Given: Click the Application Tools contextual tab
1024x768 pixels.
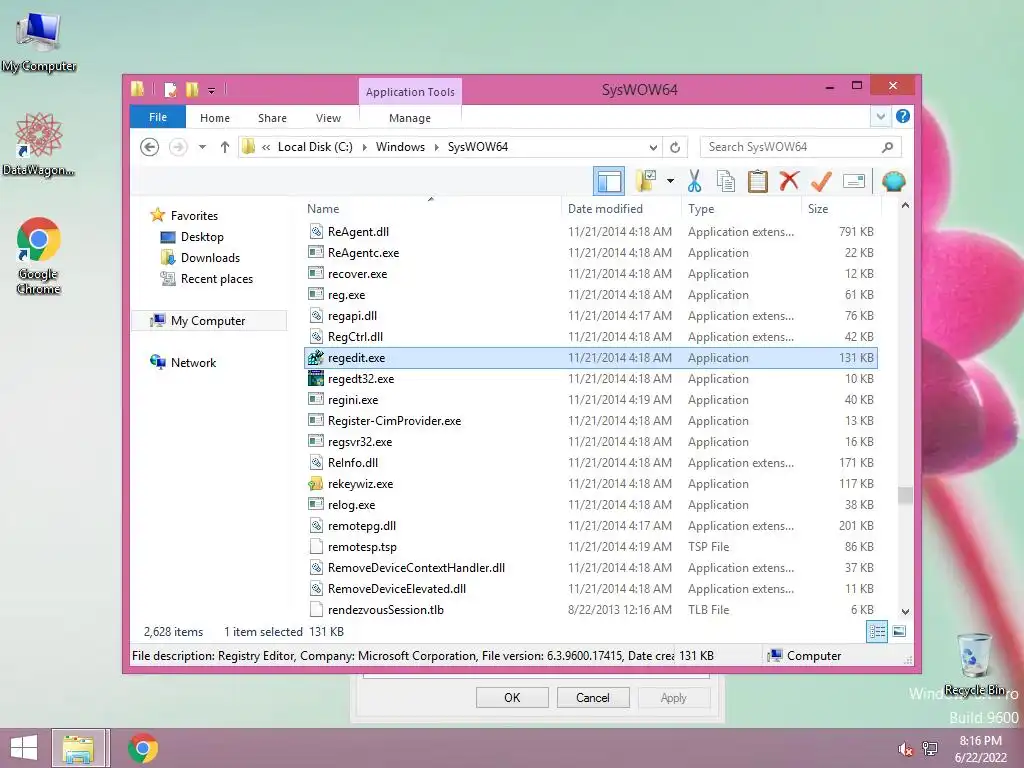Looking at the screenshot, I should (x=410, y=92).
